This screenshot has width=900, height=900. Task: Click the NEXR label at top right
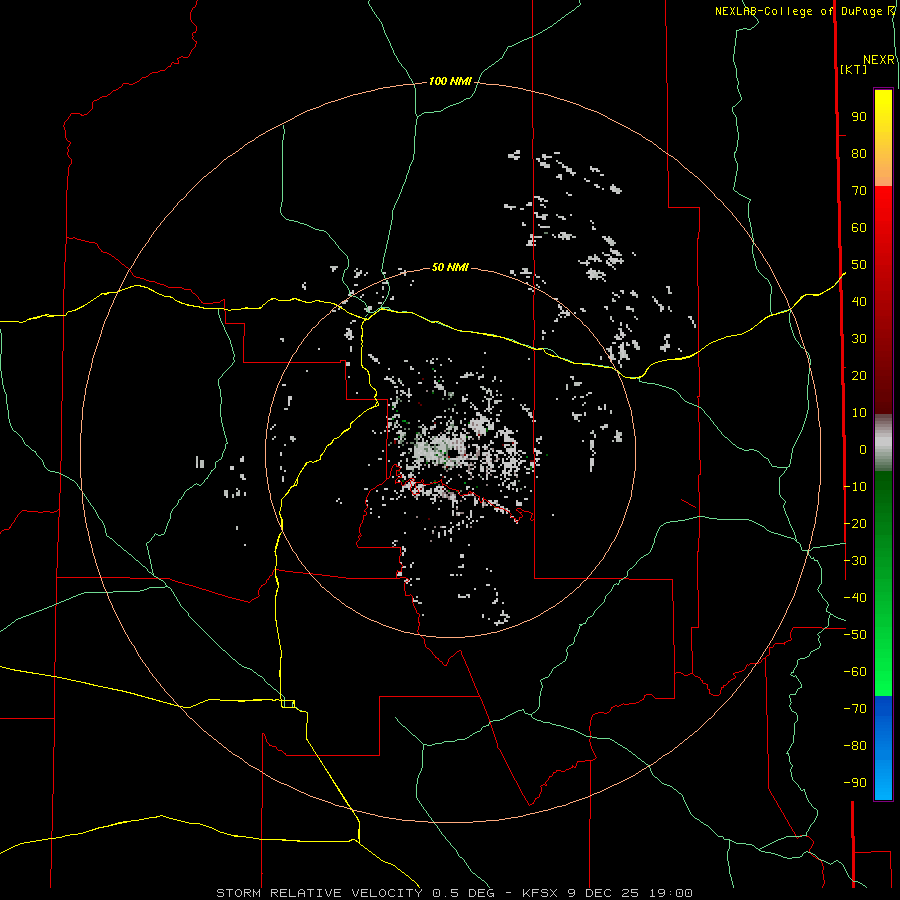[x=879, y=60]
